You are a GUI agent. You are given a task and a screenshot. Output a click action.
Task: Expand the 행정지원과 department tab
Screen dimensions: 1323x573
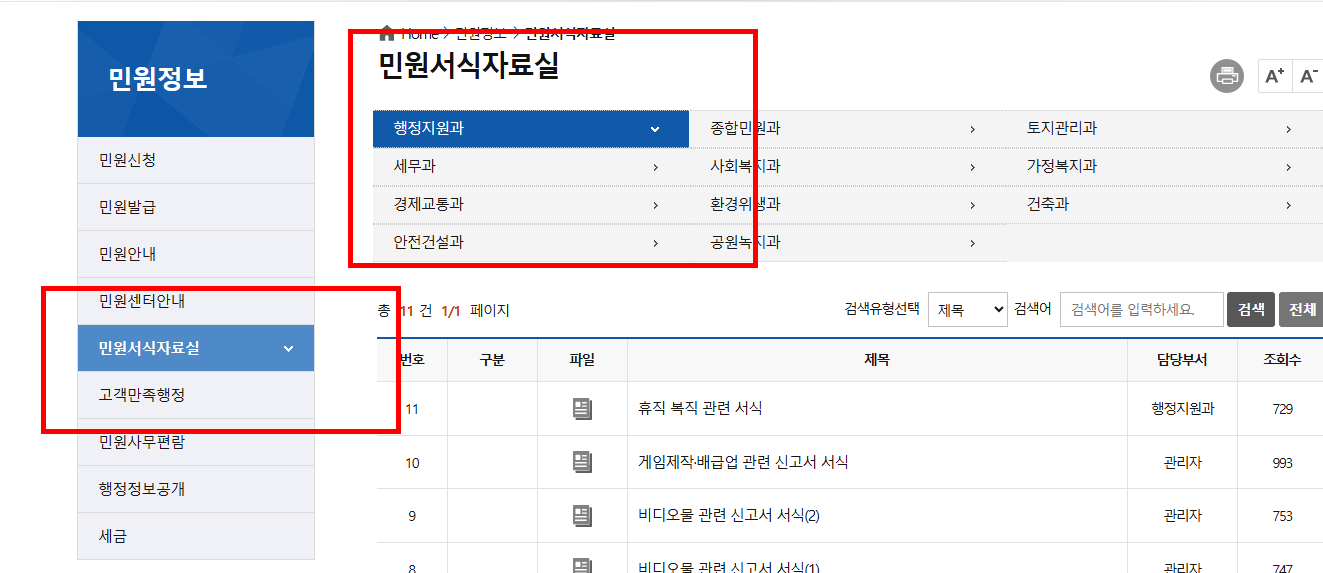click(531, 129)
